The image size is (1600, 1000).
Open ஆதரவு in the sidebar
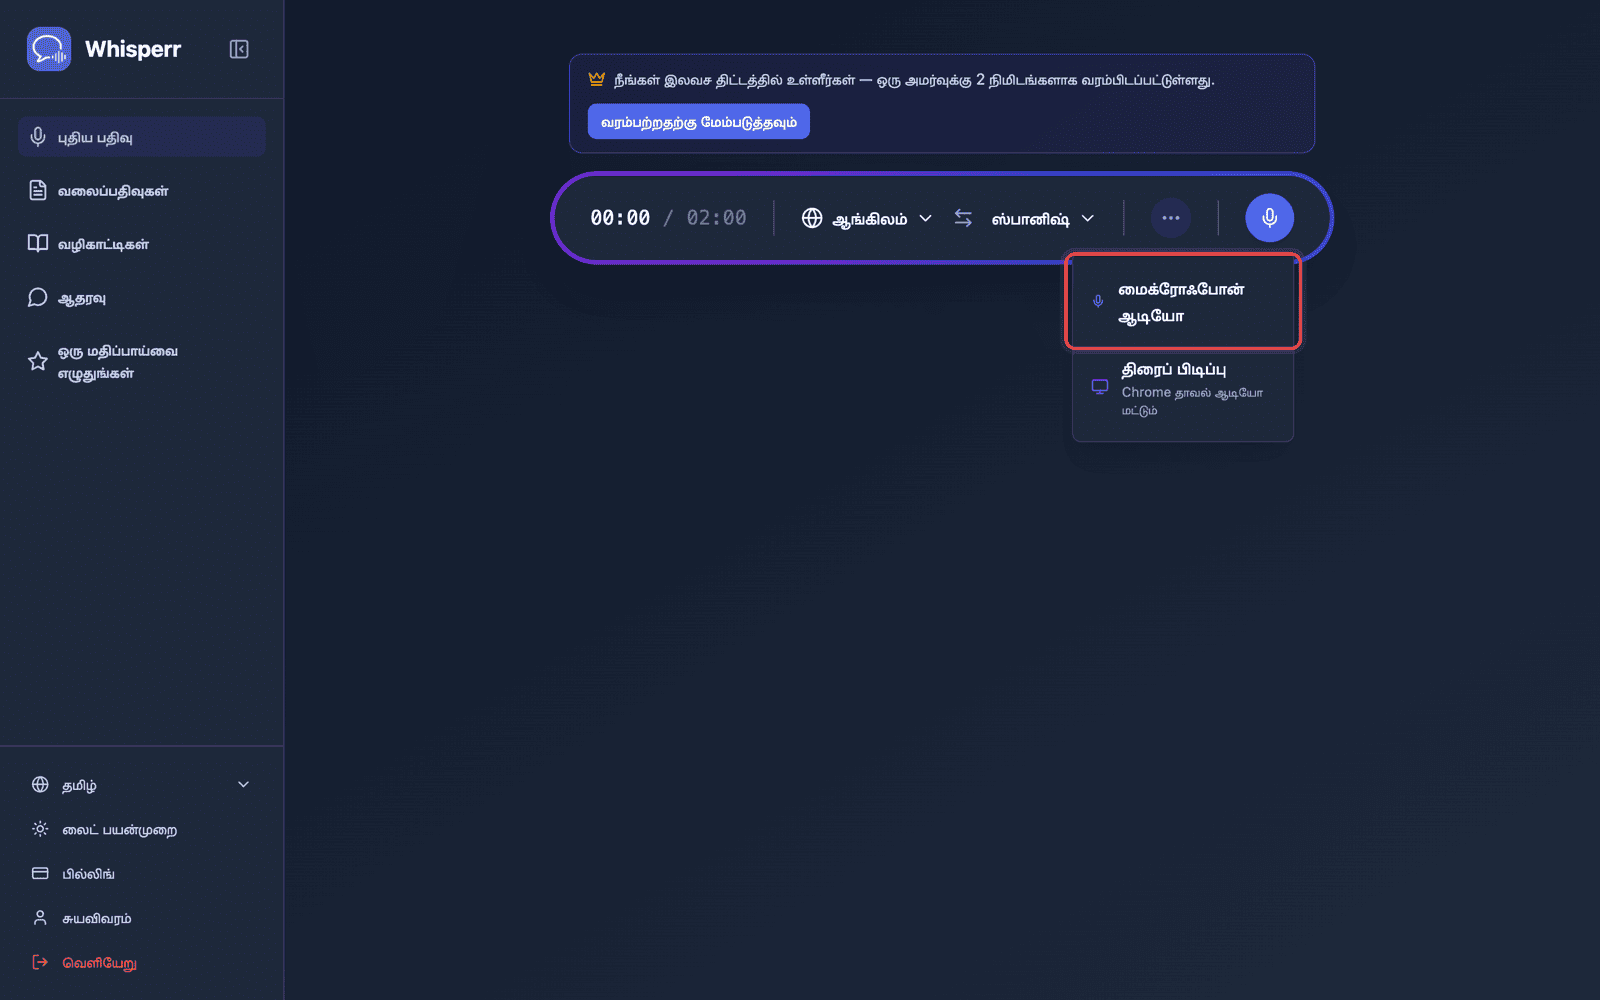141,297
